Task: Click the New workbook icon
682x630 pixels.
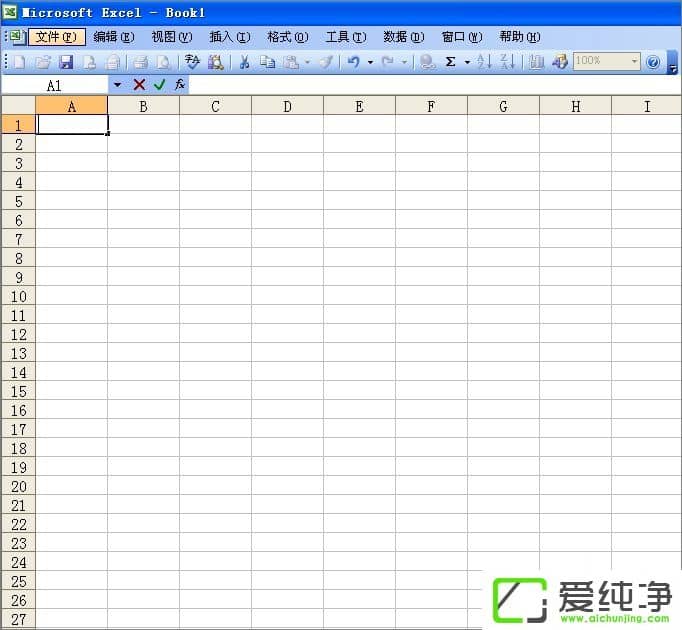Action: click(20, 62)
